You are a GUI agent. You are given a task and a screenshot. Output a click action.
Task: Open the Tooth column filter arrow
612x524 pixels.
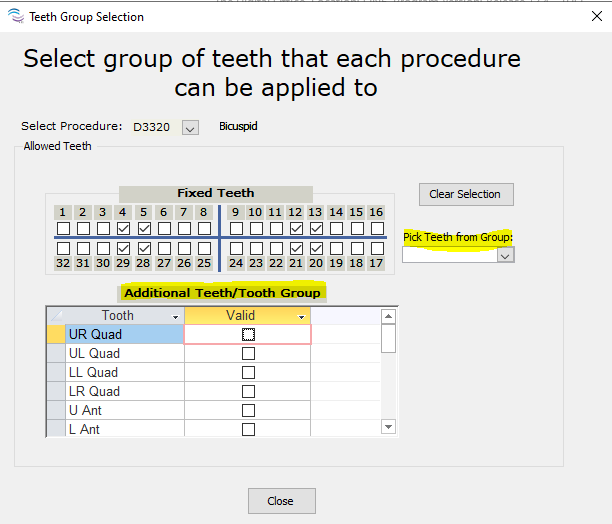[x=174, y=316]
